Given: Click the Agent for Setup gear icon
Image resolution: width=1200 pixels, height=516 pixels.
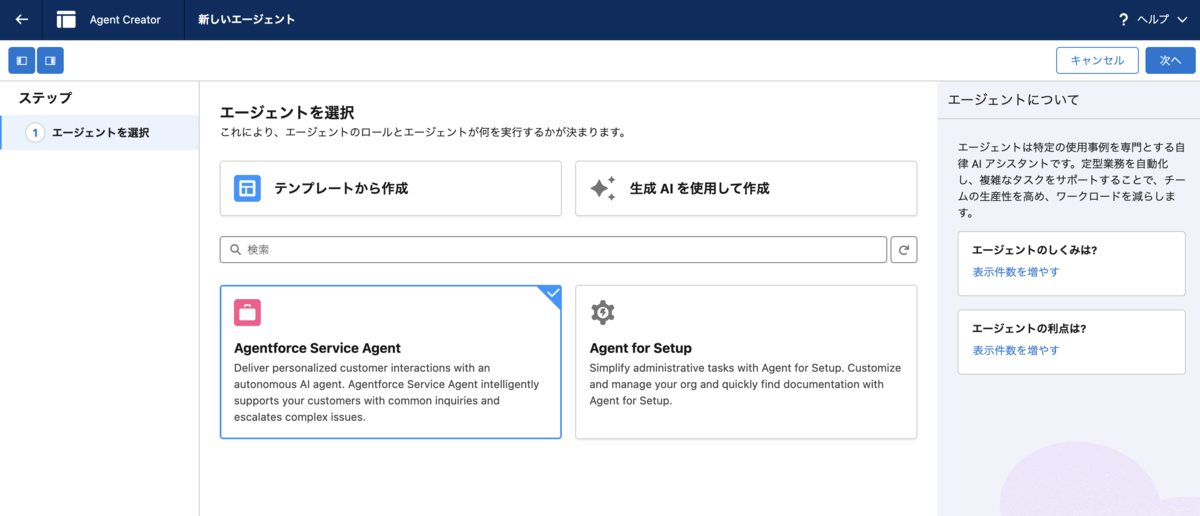Looking at the screenshot, I should coord(603,312).
